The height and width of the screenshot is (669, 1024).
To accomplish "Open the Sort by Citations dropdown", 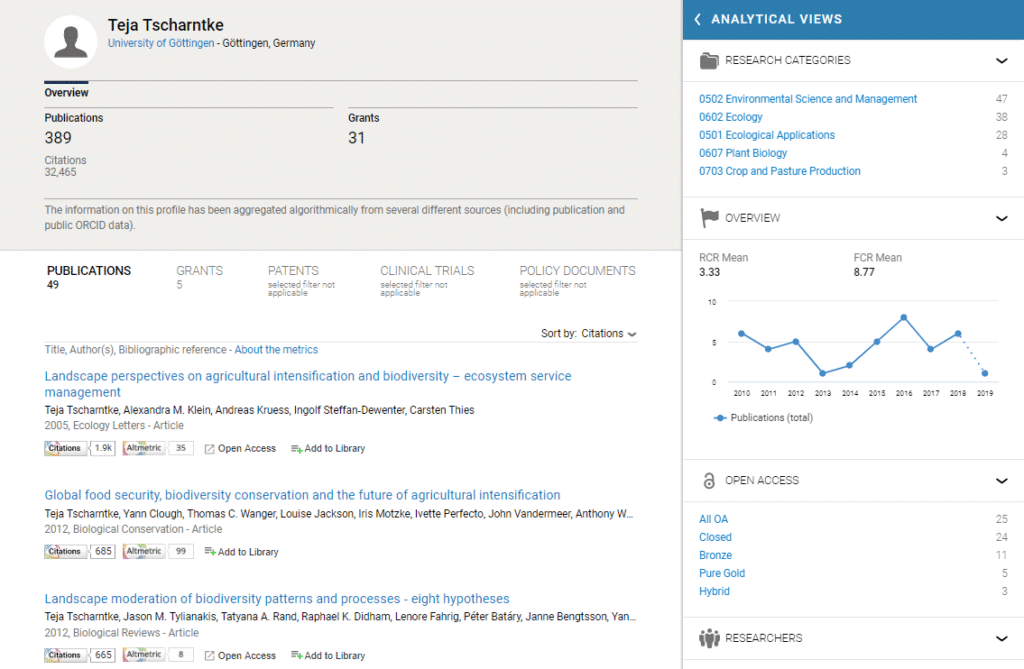I will coord(608,334).
